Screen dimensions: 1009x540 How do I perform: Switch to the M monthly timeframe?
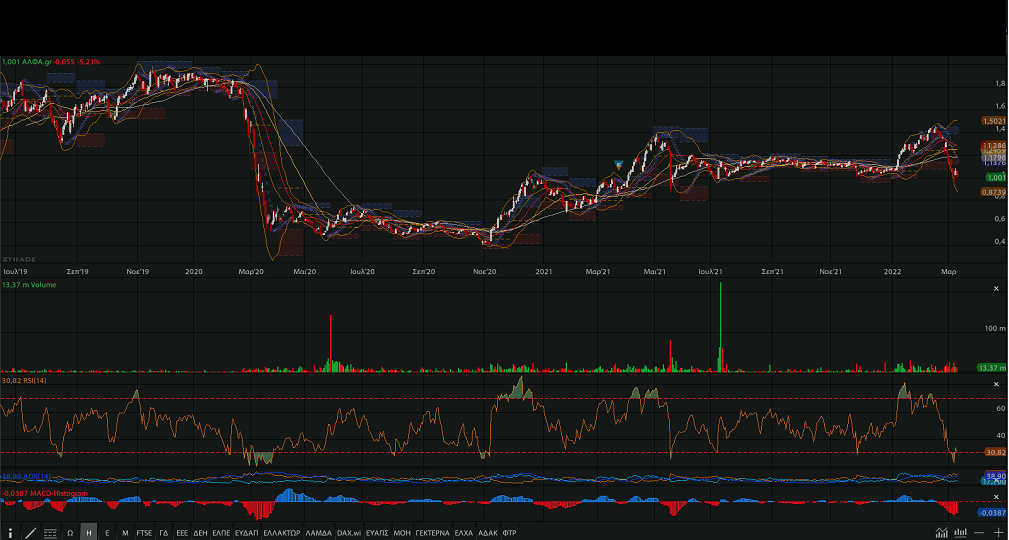click(125, 533)
